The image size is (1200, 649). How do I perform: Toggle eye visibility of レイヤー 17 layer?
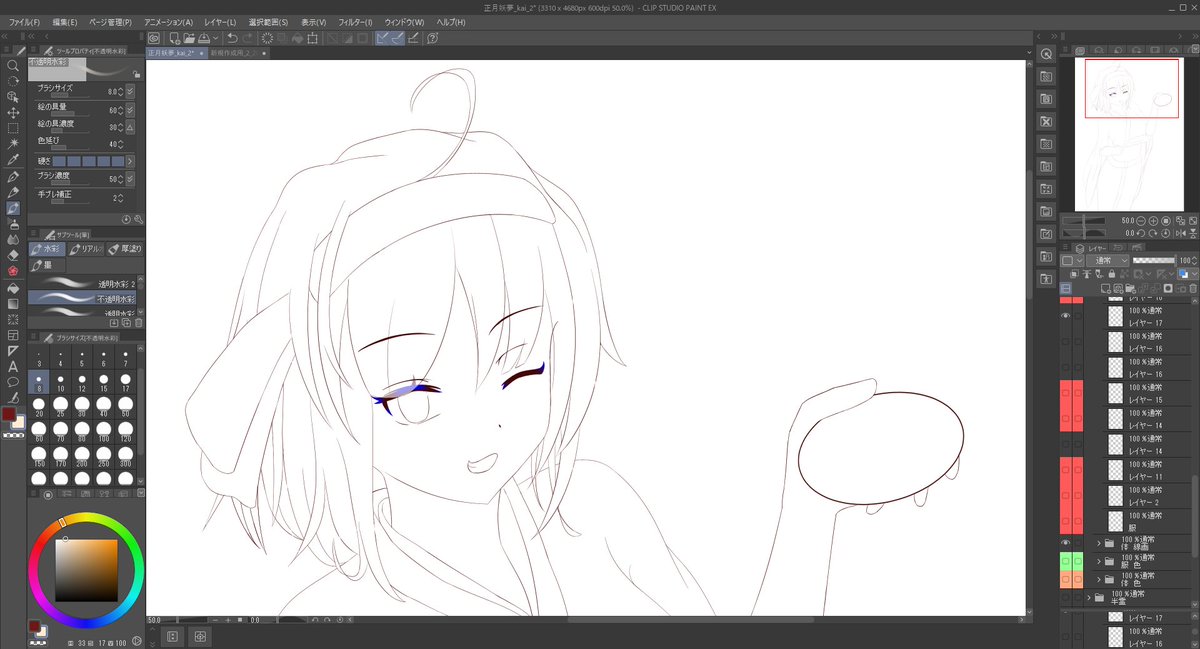click(x=1065, y=316)
